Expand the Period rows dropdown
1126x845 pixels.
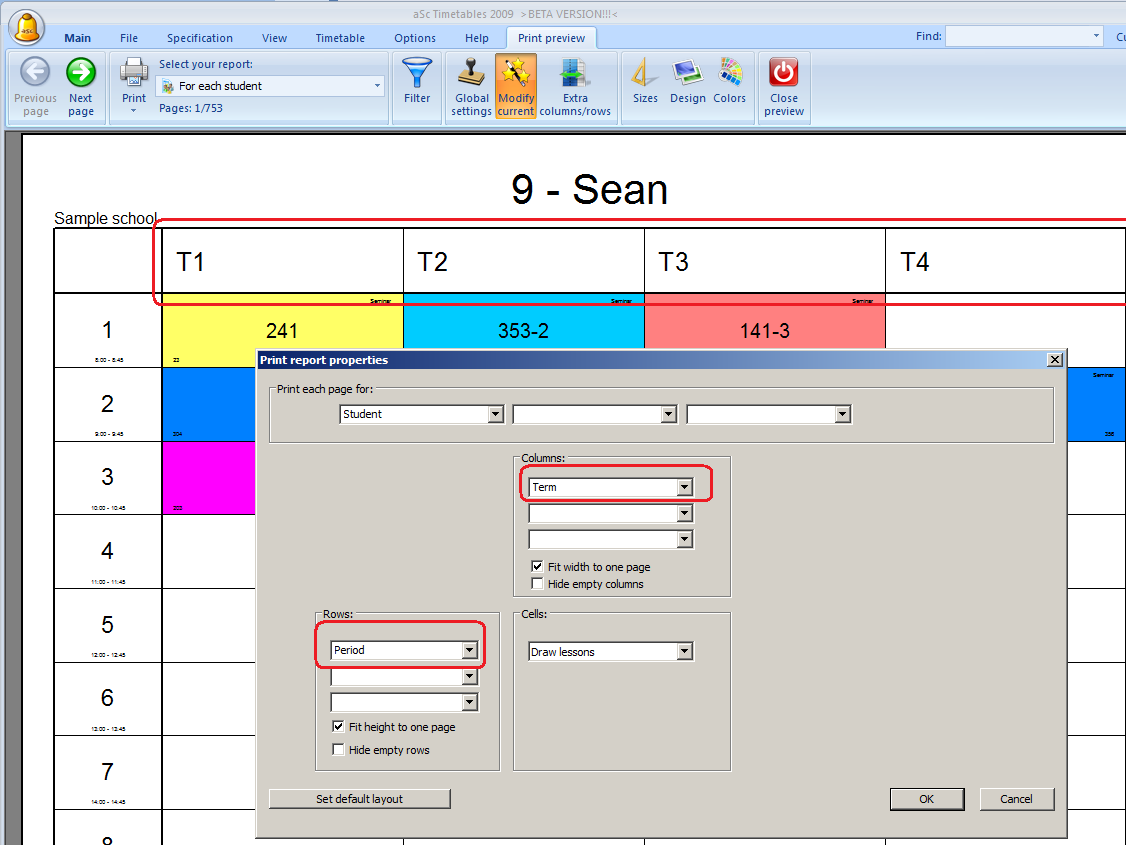[469, 650]
